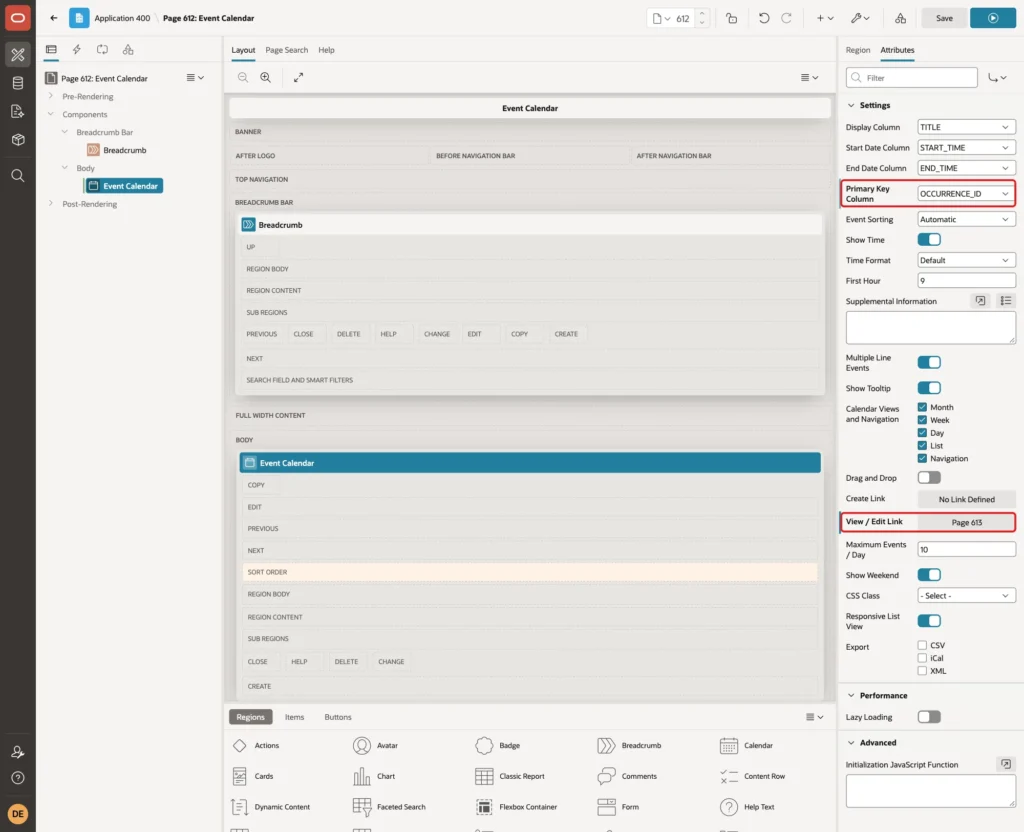
Task: Switch to Shared Components tab icon
Action: click(128, 50)
